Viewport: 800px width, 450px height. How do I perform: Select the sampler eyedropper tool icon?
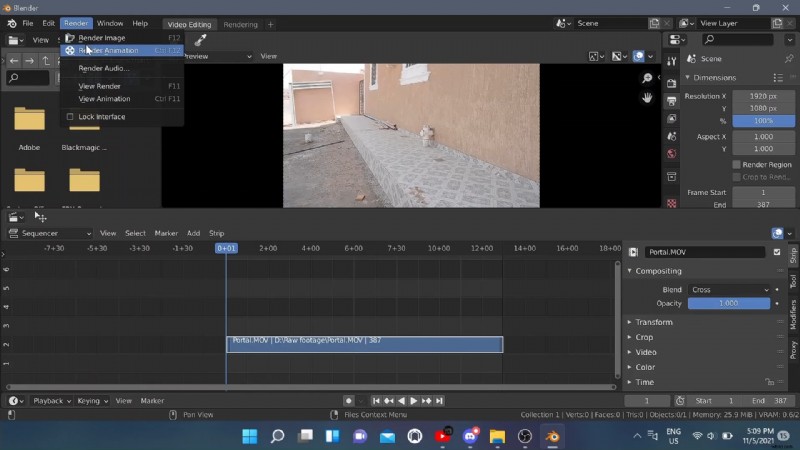(x=201, y=40)
